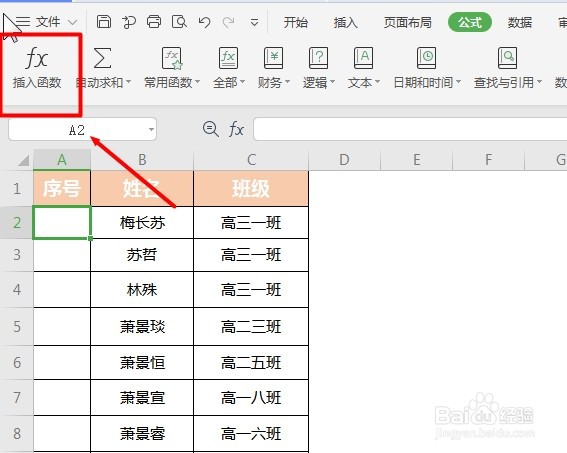Click the Print icon in quick toolbar

pos(154,22)
